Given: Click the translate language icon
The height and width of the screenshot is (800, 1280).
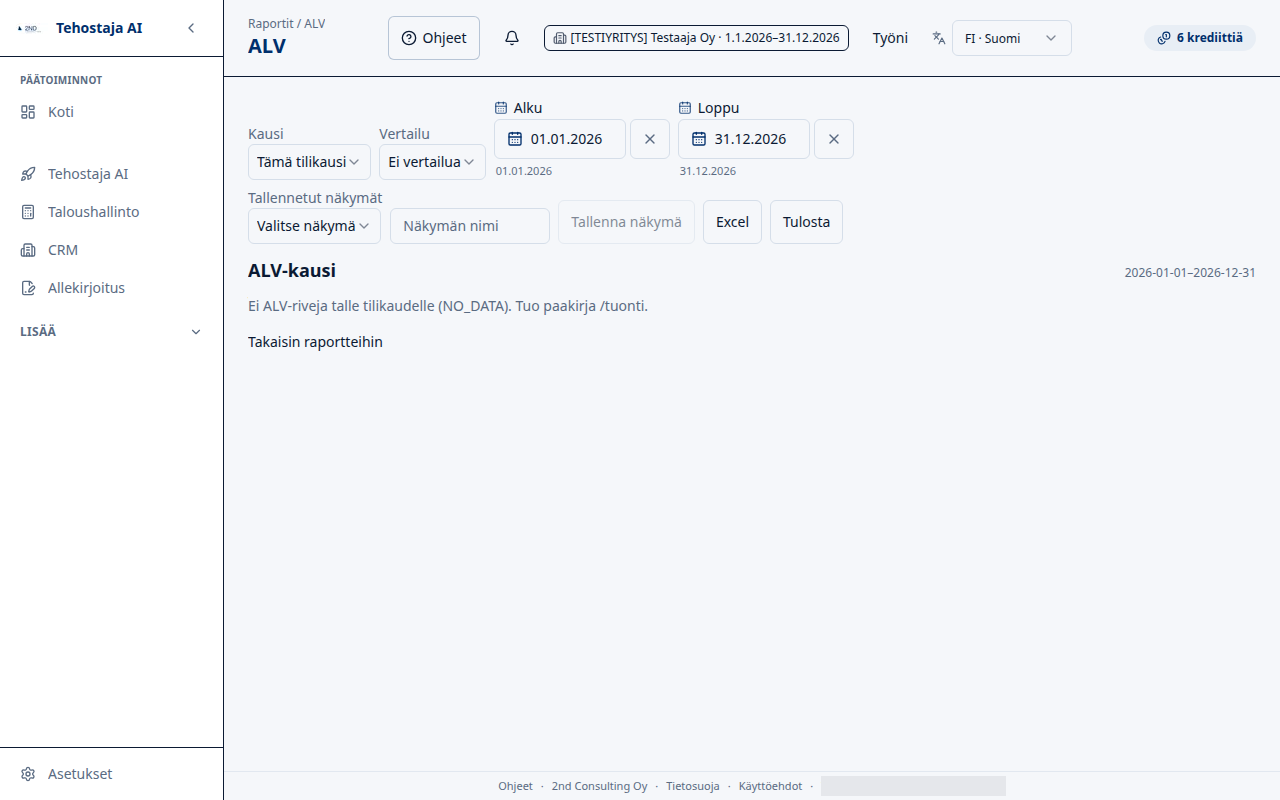Looking at the screenshot, I should pyautogui.click(x=939, y=38).
